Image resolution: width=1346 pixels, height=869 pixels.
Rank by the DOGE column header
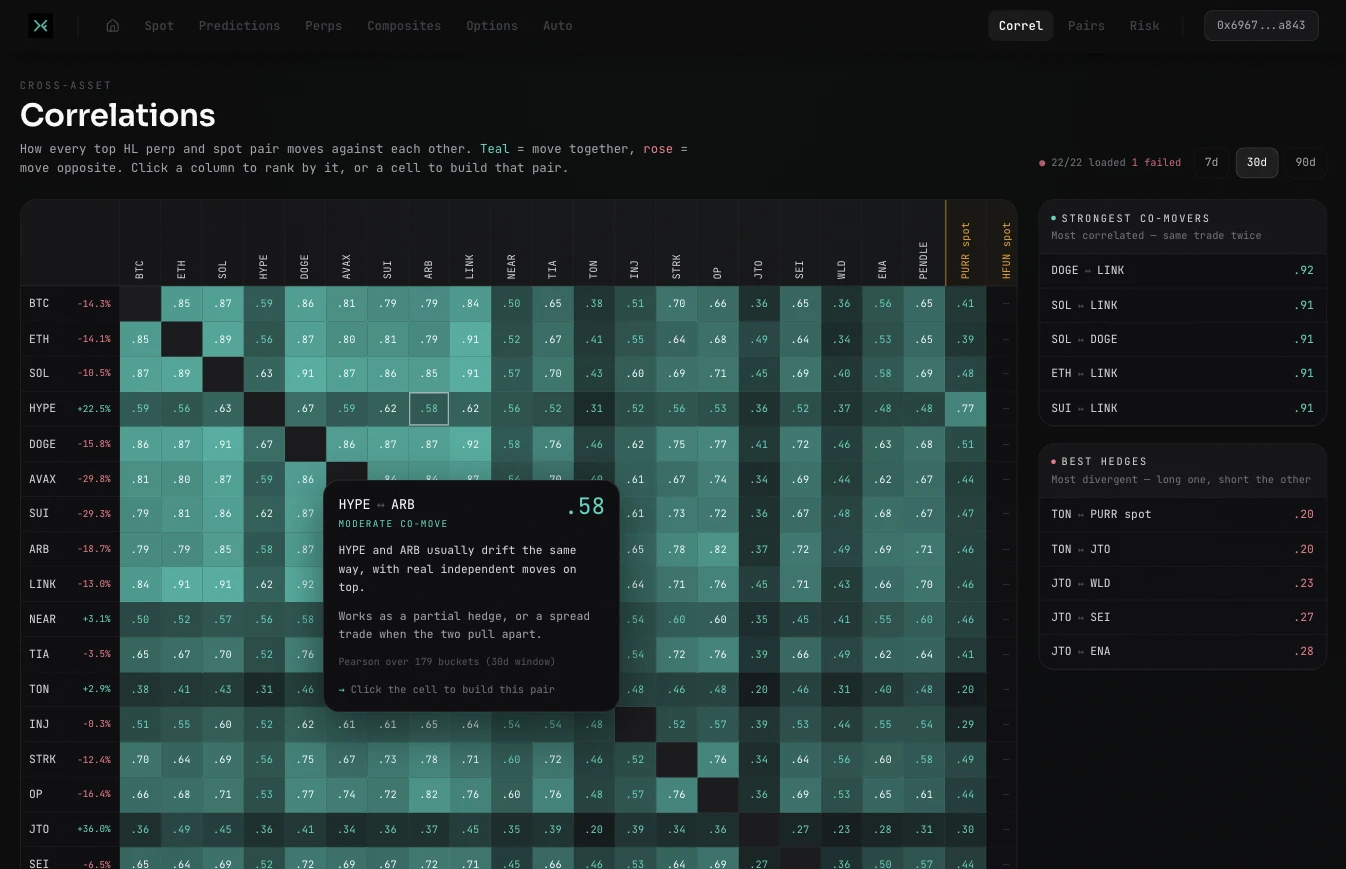305,243
